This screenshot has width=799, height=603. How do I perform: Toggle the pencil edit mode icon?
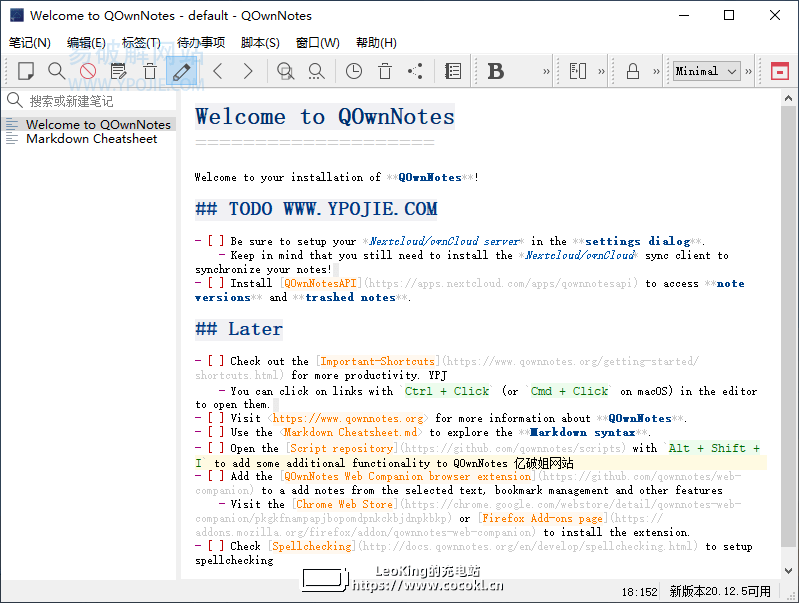pyautogui.click(x=181, y=71)
